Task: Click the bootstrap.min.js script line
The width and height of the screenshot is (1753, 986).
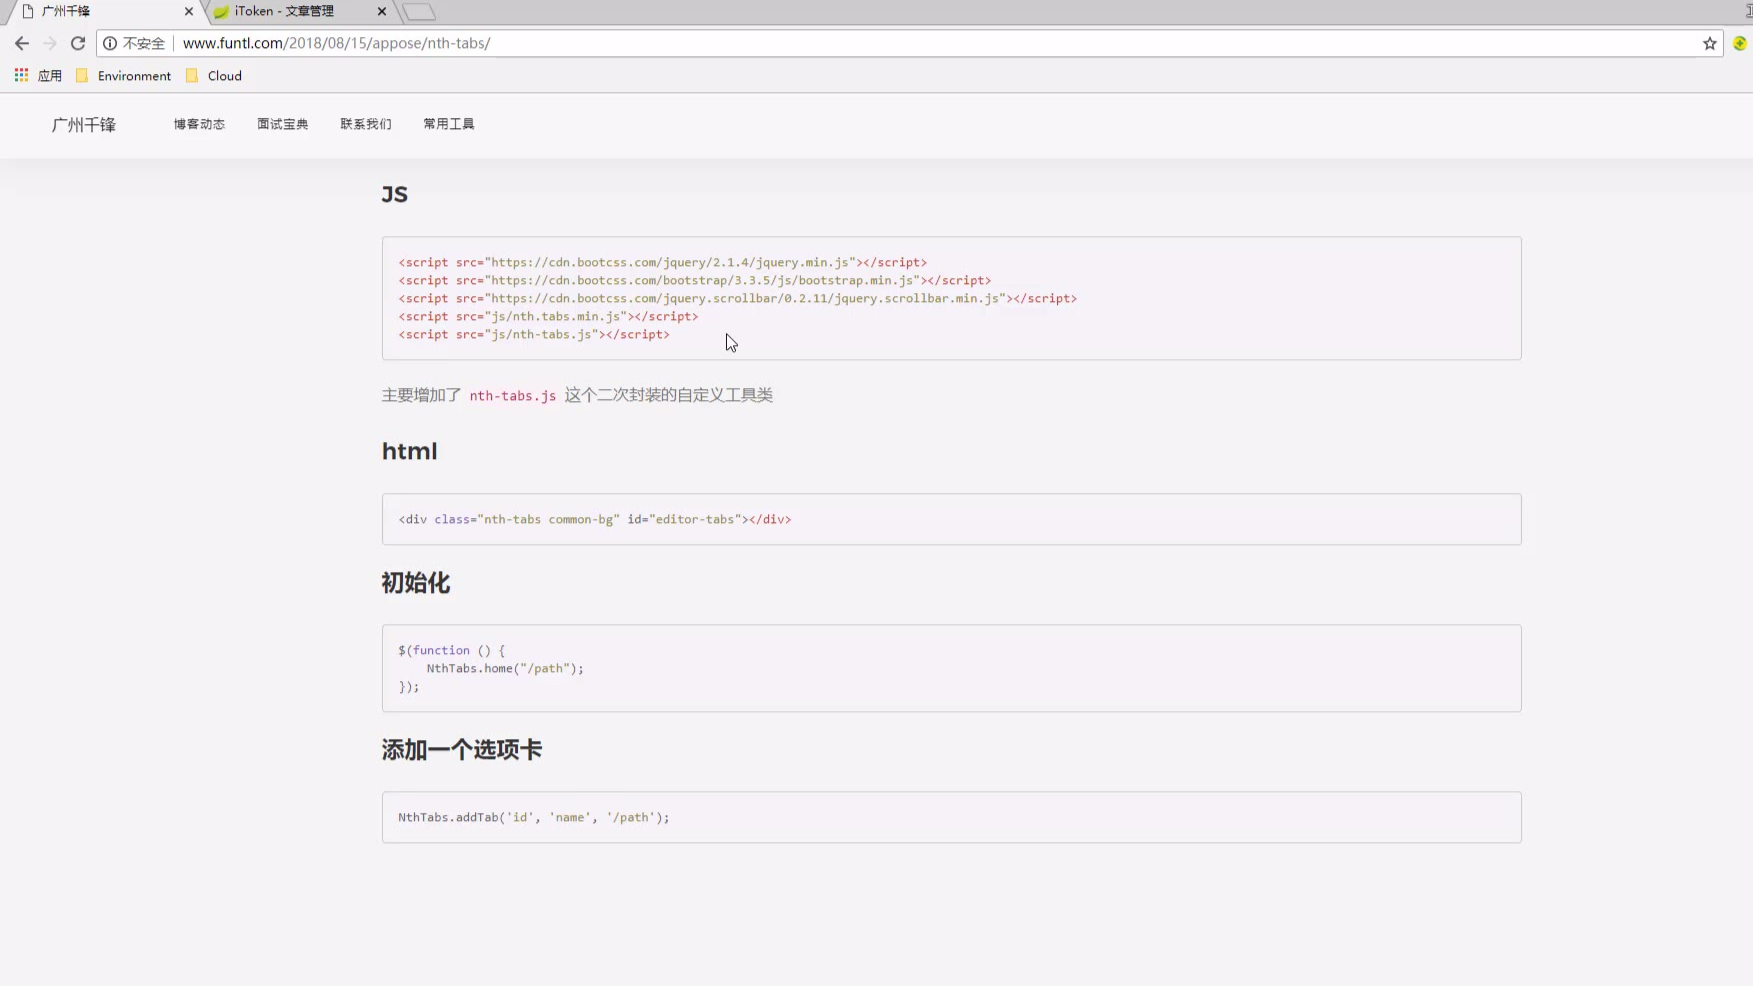Action: (694, 280)
